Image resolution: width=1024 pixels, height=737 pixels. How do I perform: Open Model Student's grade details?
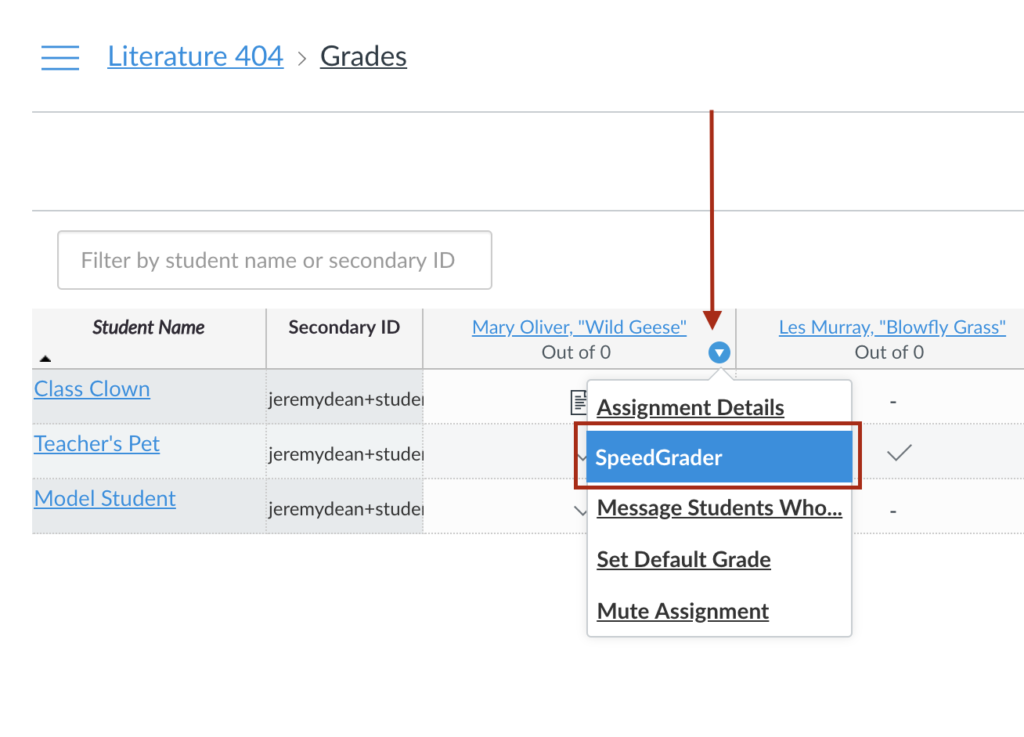click(x=104, y=498)
